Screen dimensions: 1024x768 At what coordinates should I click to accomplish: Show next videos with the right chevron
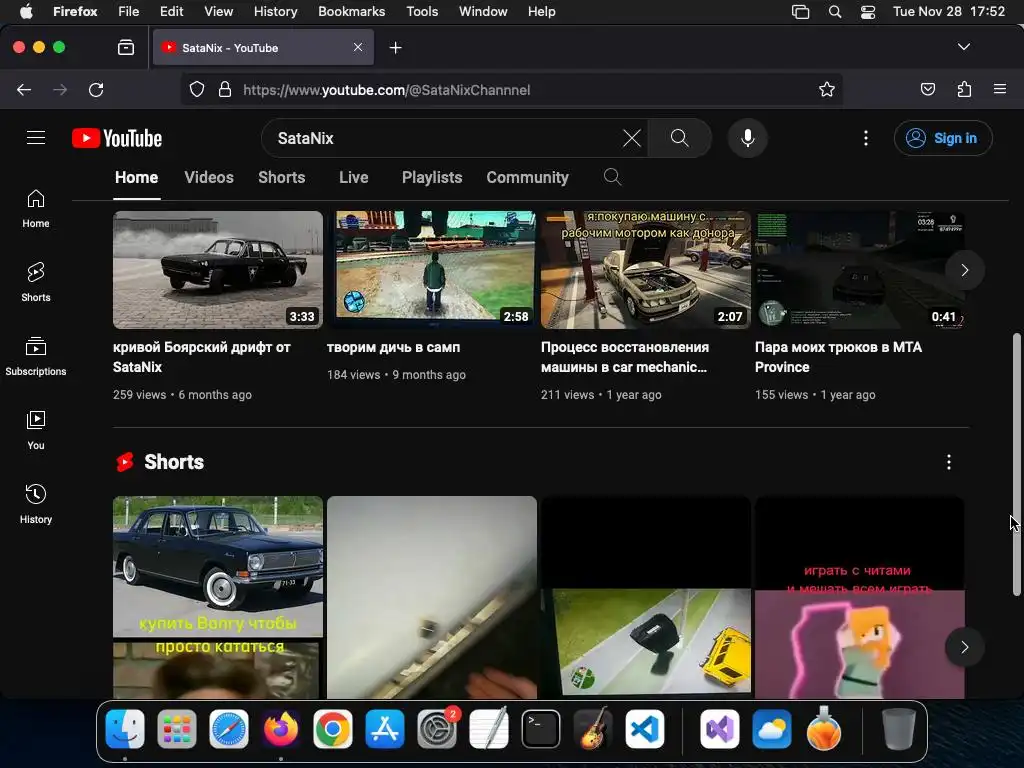pyautogui.click(x=965, y=270)
